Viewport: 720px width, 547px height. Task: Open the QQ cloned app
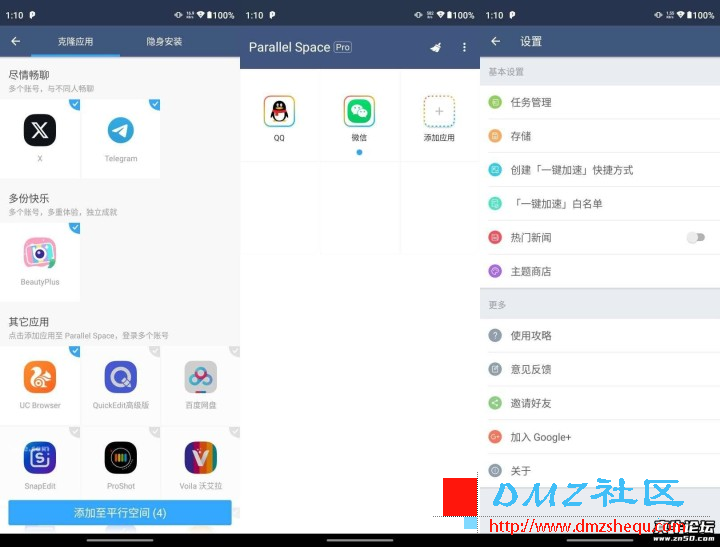pos(279,112)
